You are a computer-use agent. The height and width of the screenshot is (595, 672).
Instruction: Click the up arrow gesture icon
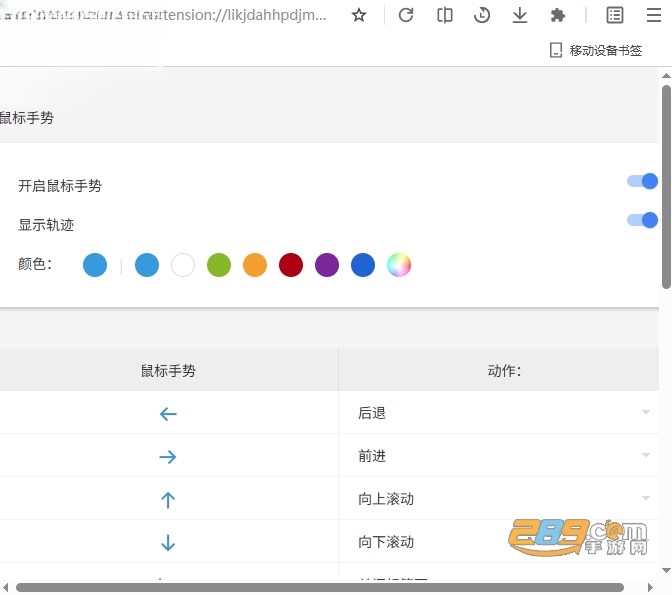click(168, 500)
